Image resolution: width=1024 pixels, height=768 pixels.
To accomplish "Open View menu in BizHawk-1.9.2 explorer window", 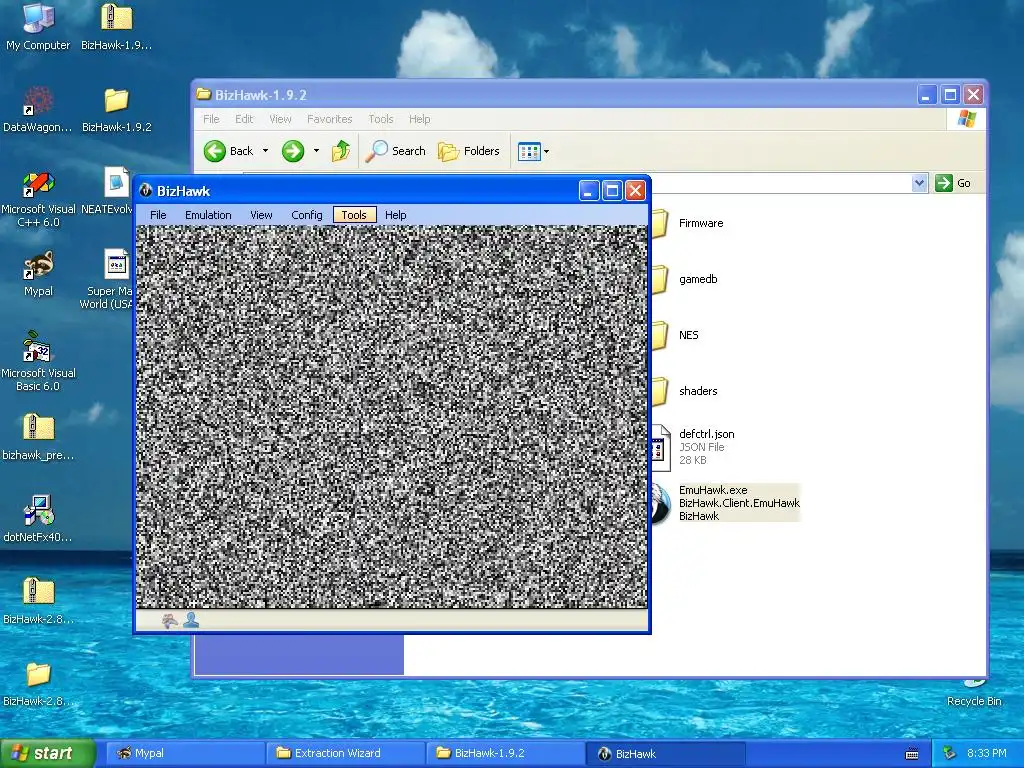I will pyautogui.click(x=280, y=119).
